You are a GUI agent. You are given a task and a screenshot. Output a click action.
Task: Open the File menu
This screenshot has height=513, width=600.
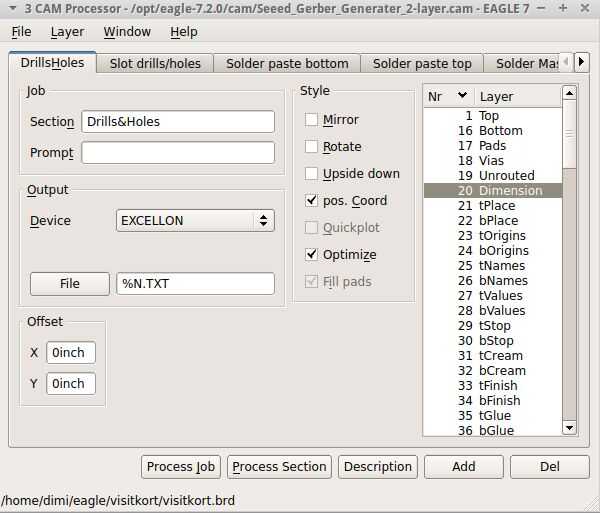(21, 32)
